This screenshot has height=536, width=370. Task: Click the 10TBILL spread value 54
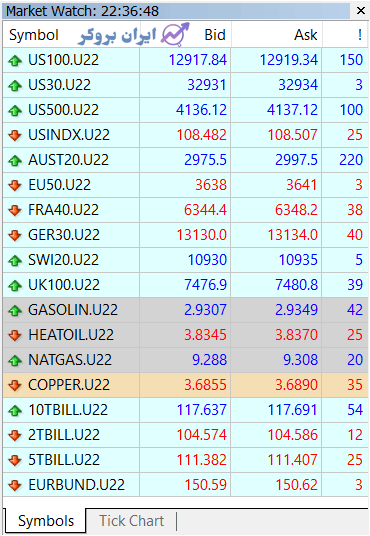point(355,410)
